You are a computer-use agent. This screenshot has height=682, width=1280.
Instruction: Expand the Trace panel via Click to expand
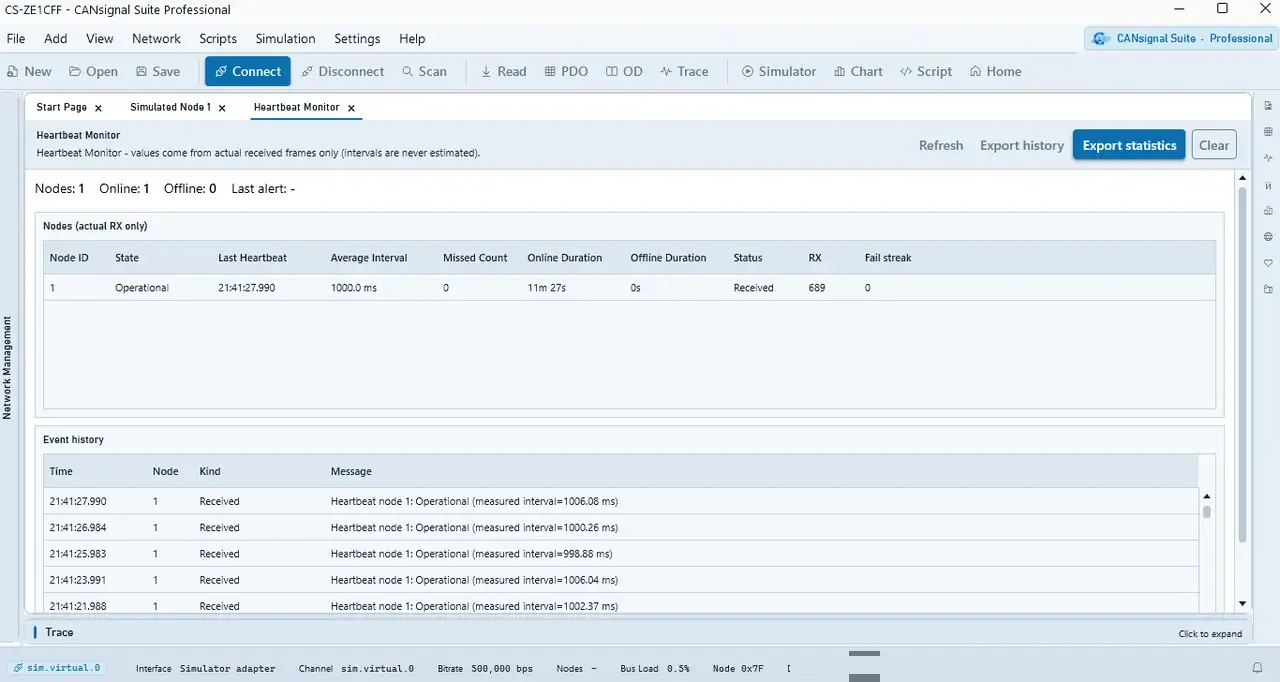click(1210, 634)
